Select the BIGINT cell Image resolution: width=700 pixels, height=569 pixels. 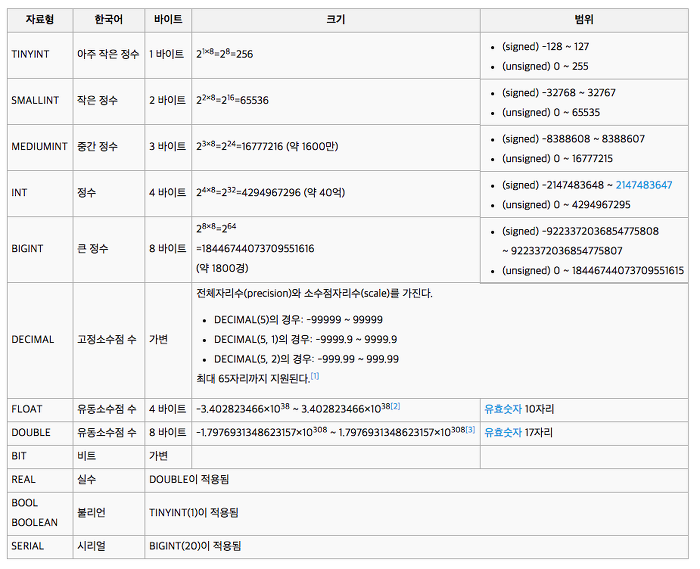pyautogui.click(x=40, y=249)
